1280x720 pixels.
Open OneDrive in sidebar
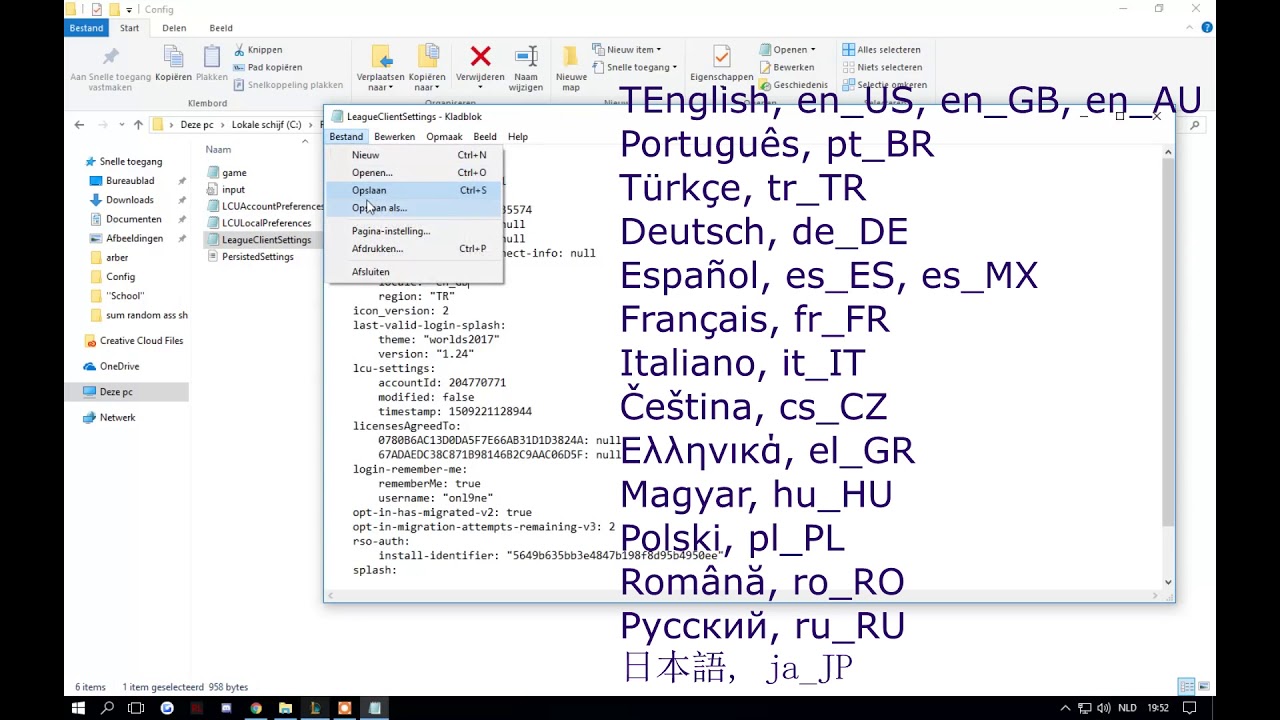coord(119,366)
